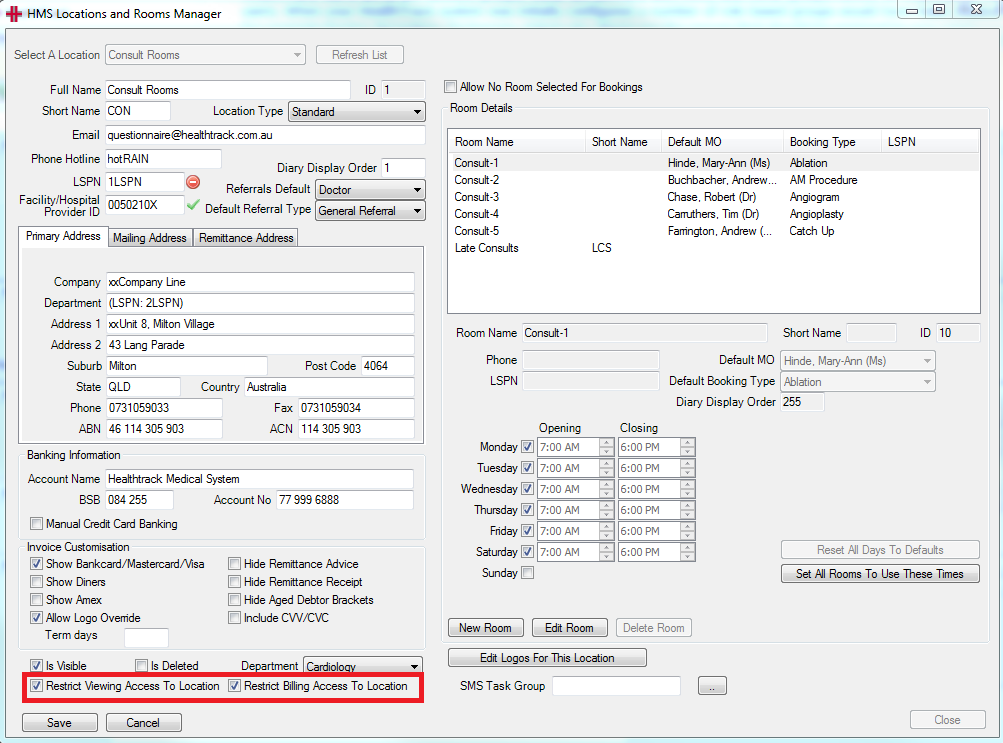Create a New Room
The width and height of the screenshot is (1003, 743).
486,628
